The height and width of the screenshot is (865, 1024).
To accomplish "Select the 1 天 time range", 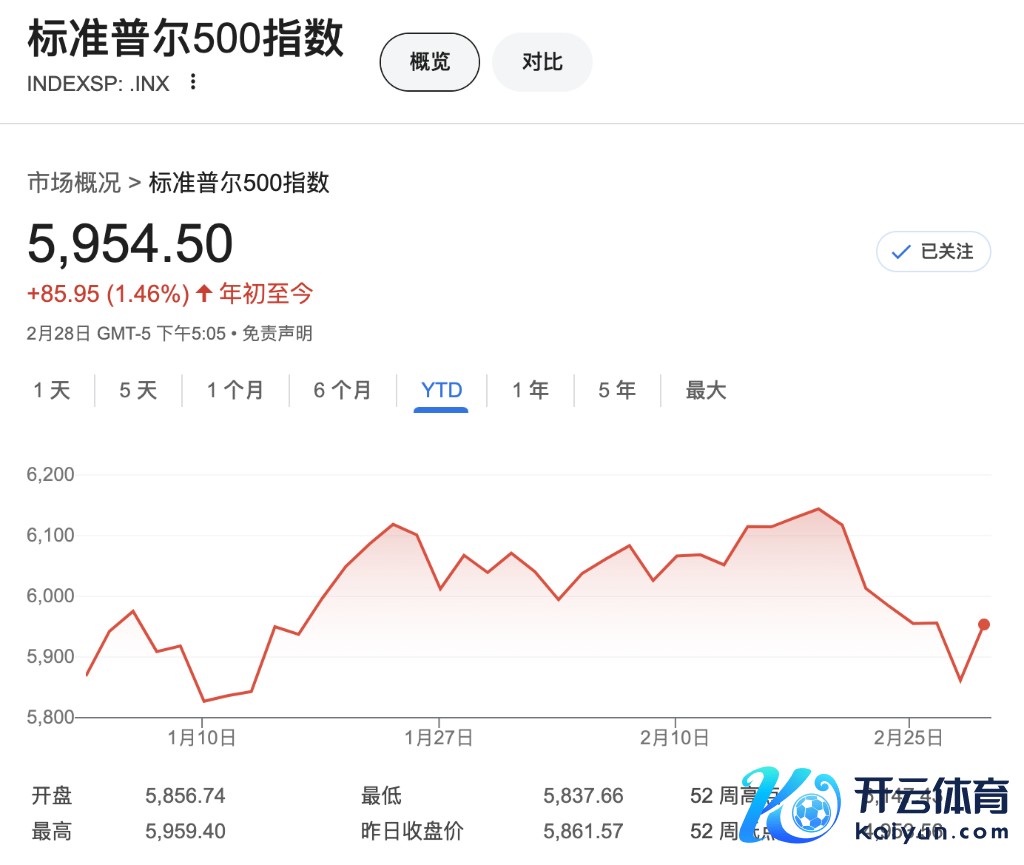I will pyautogui.click(x=52, y=390).
